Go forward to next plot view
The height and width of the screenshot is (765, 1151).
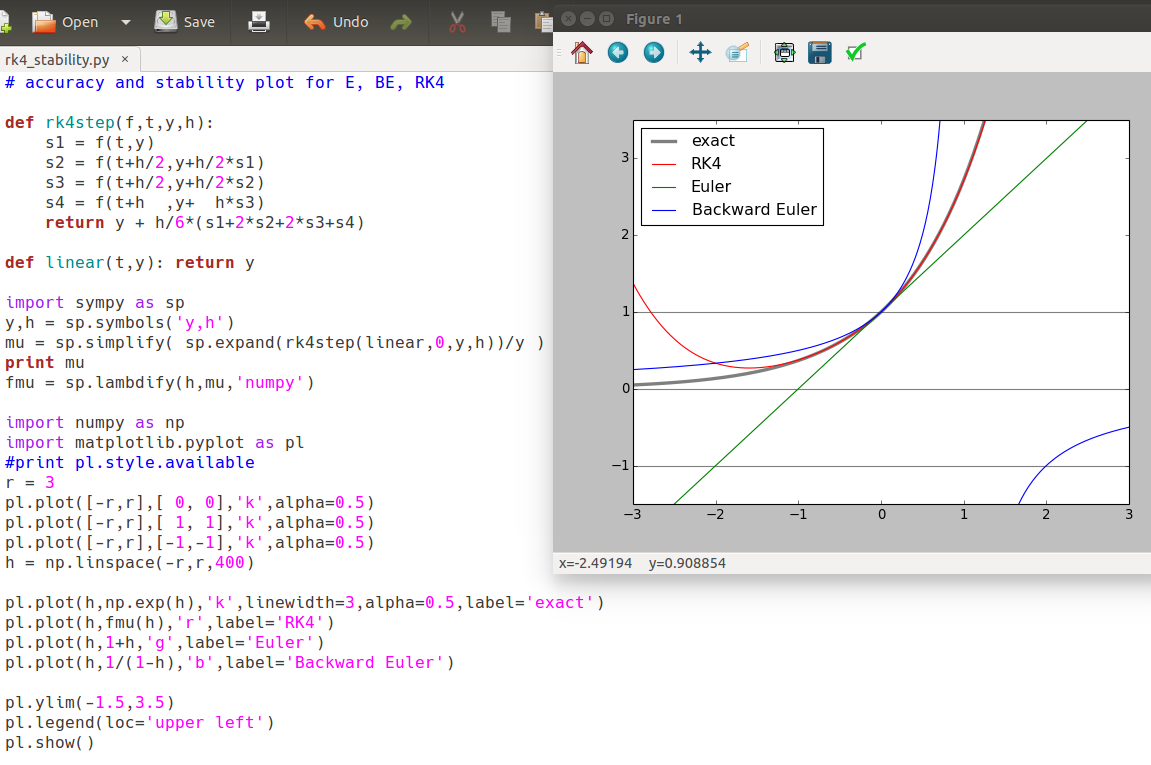click(653, 52)
